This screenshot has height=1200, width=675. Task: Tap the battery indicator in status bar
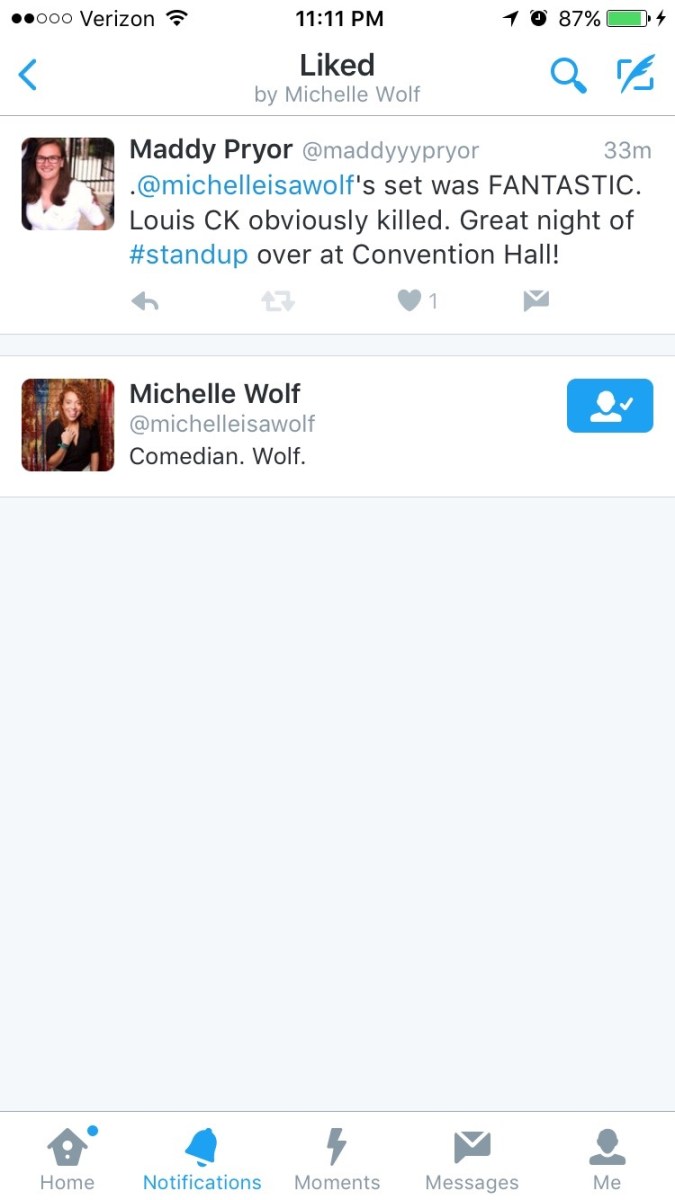tap(627, 18)
